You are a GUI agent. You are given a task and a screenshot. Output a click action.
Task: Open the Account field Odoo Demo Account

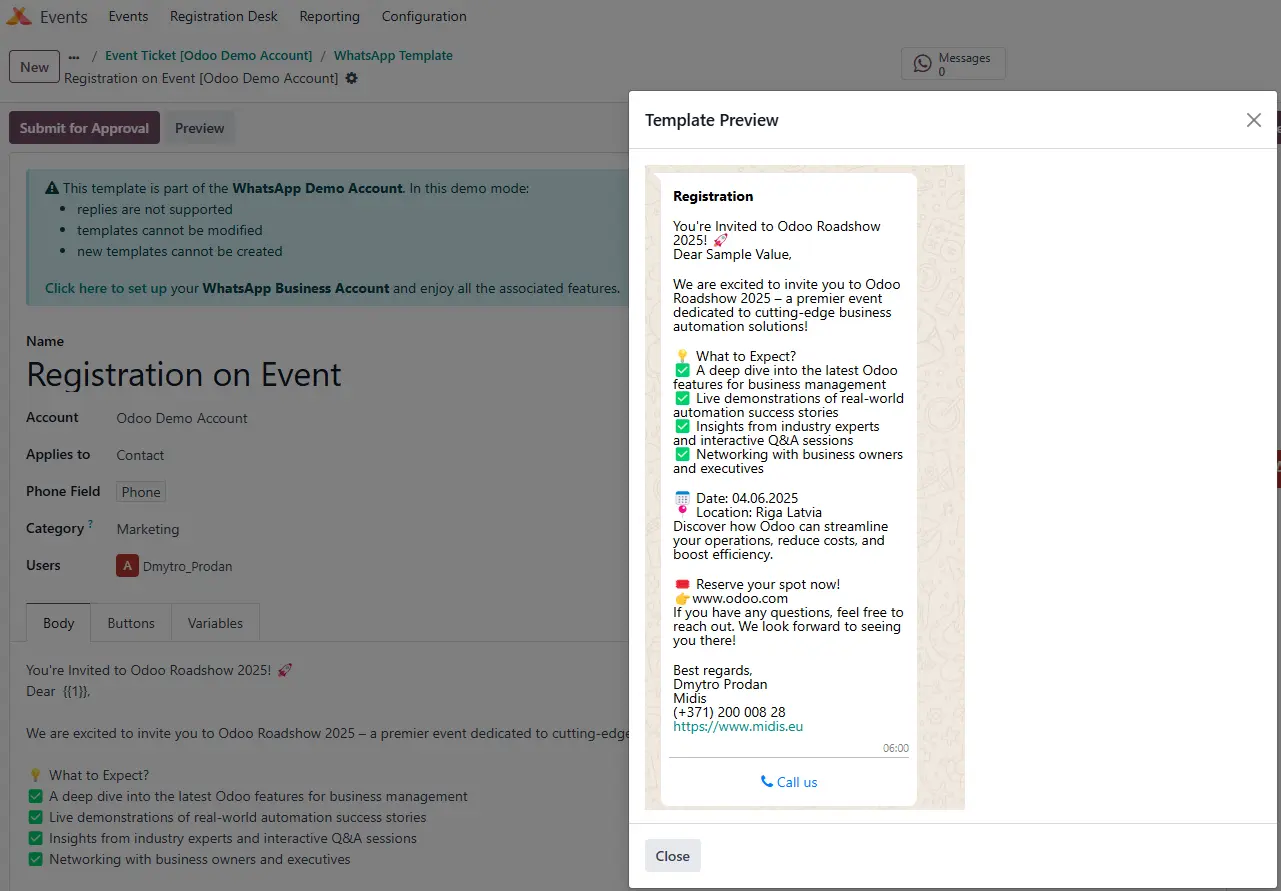point(182,418)
